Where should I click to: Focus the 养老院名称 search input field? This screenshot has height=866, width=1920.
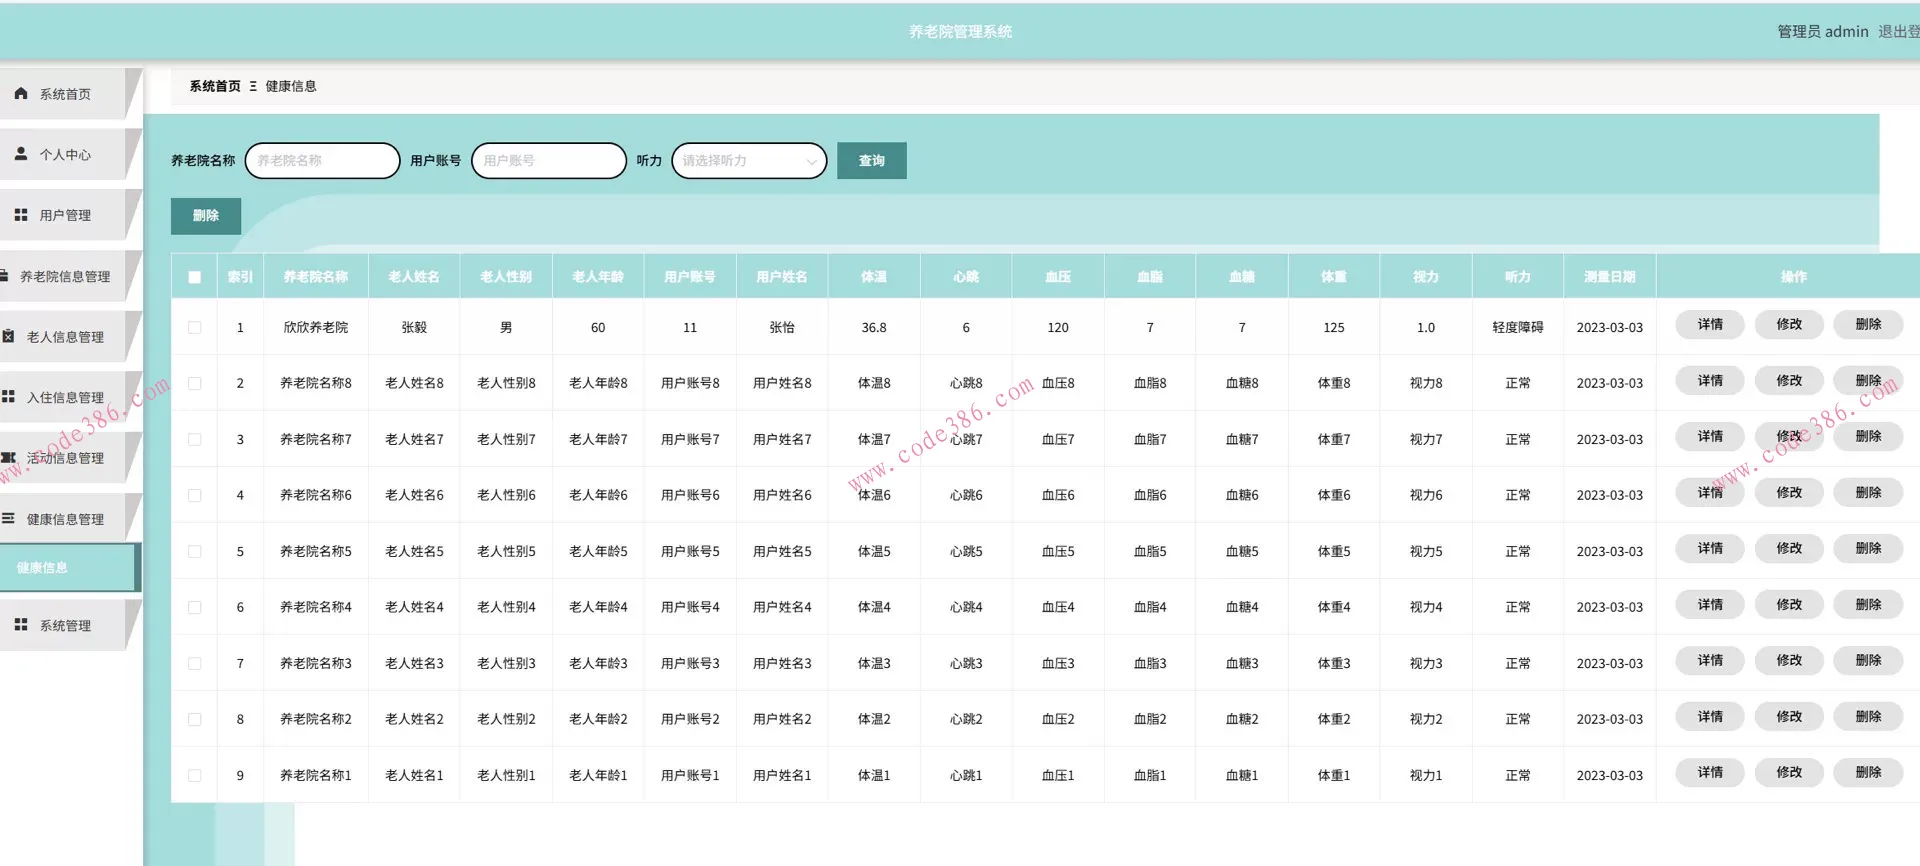pos(322,161)
